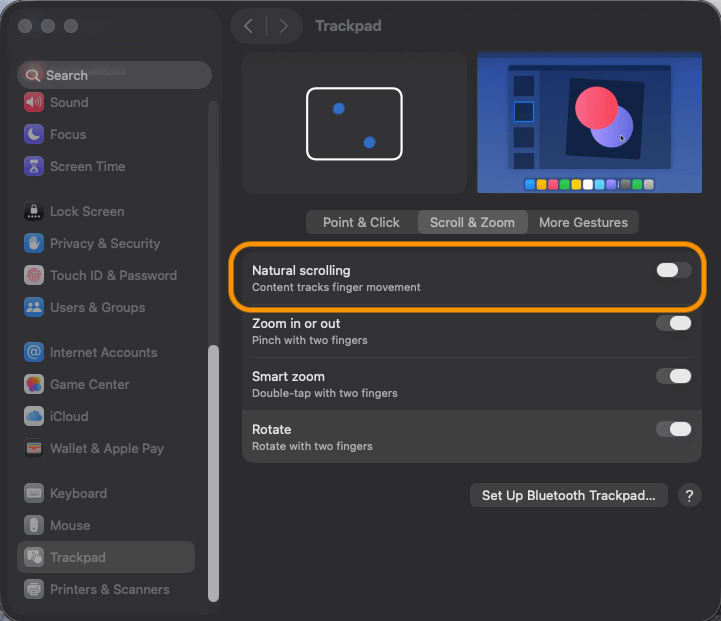Open help with the question mark button
Viewport: 721px width, 621px height.
pyautogui.click(x=689, y=496)
